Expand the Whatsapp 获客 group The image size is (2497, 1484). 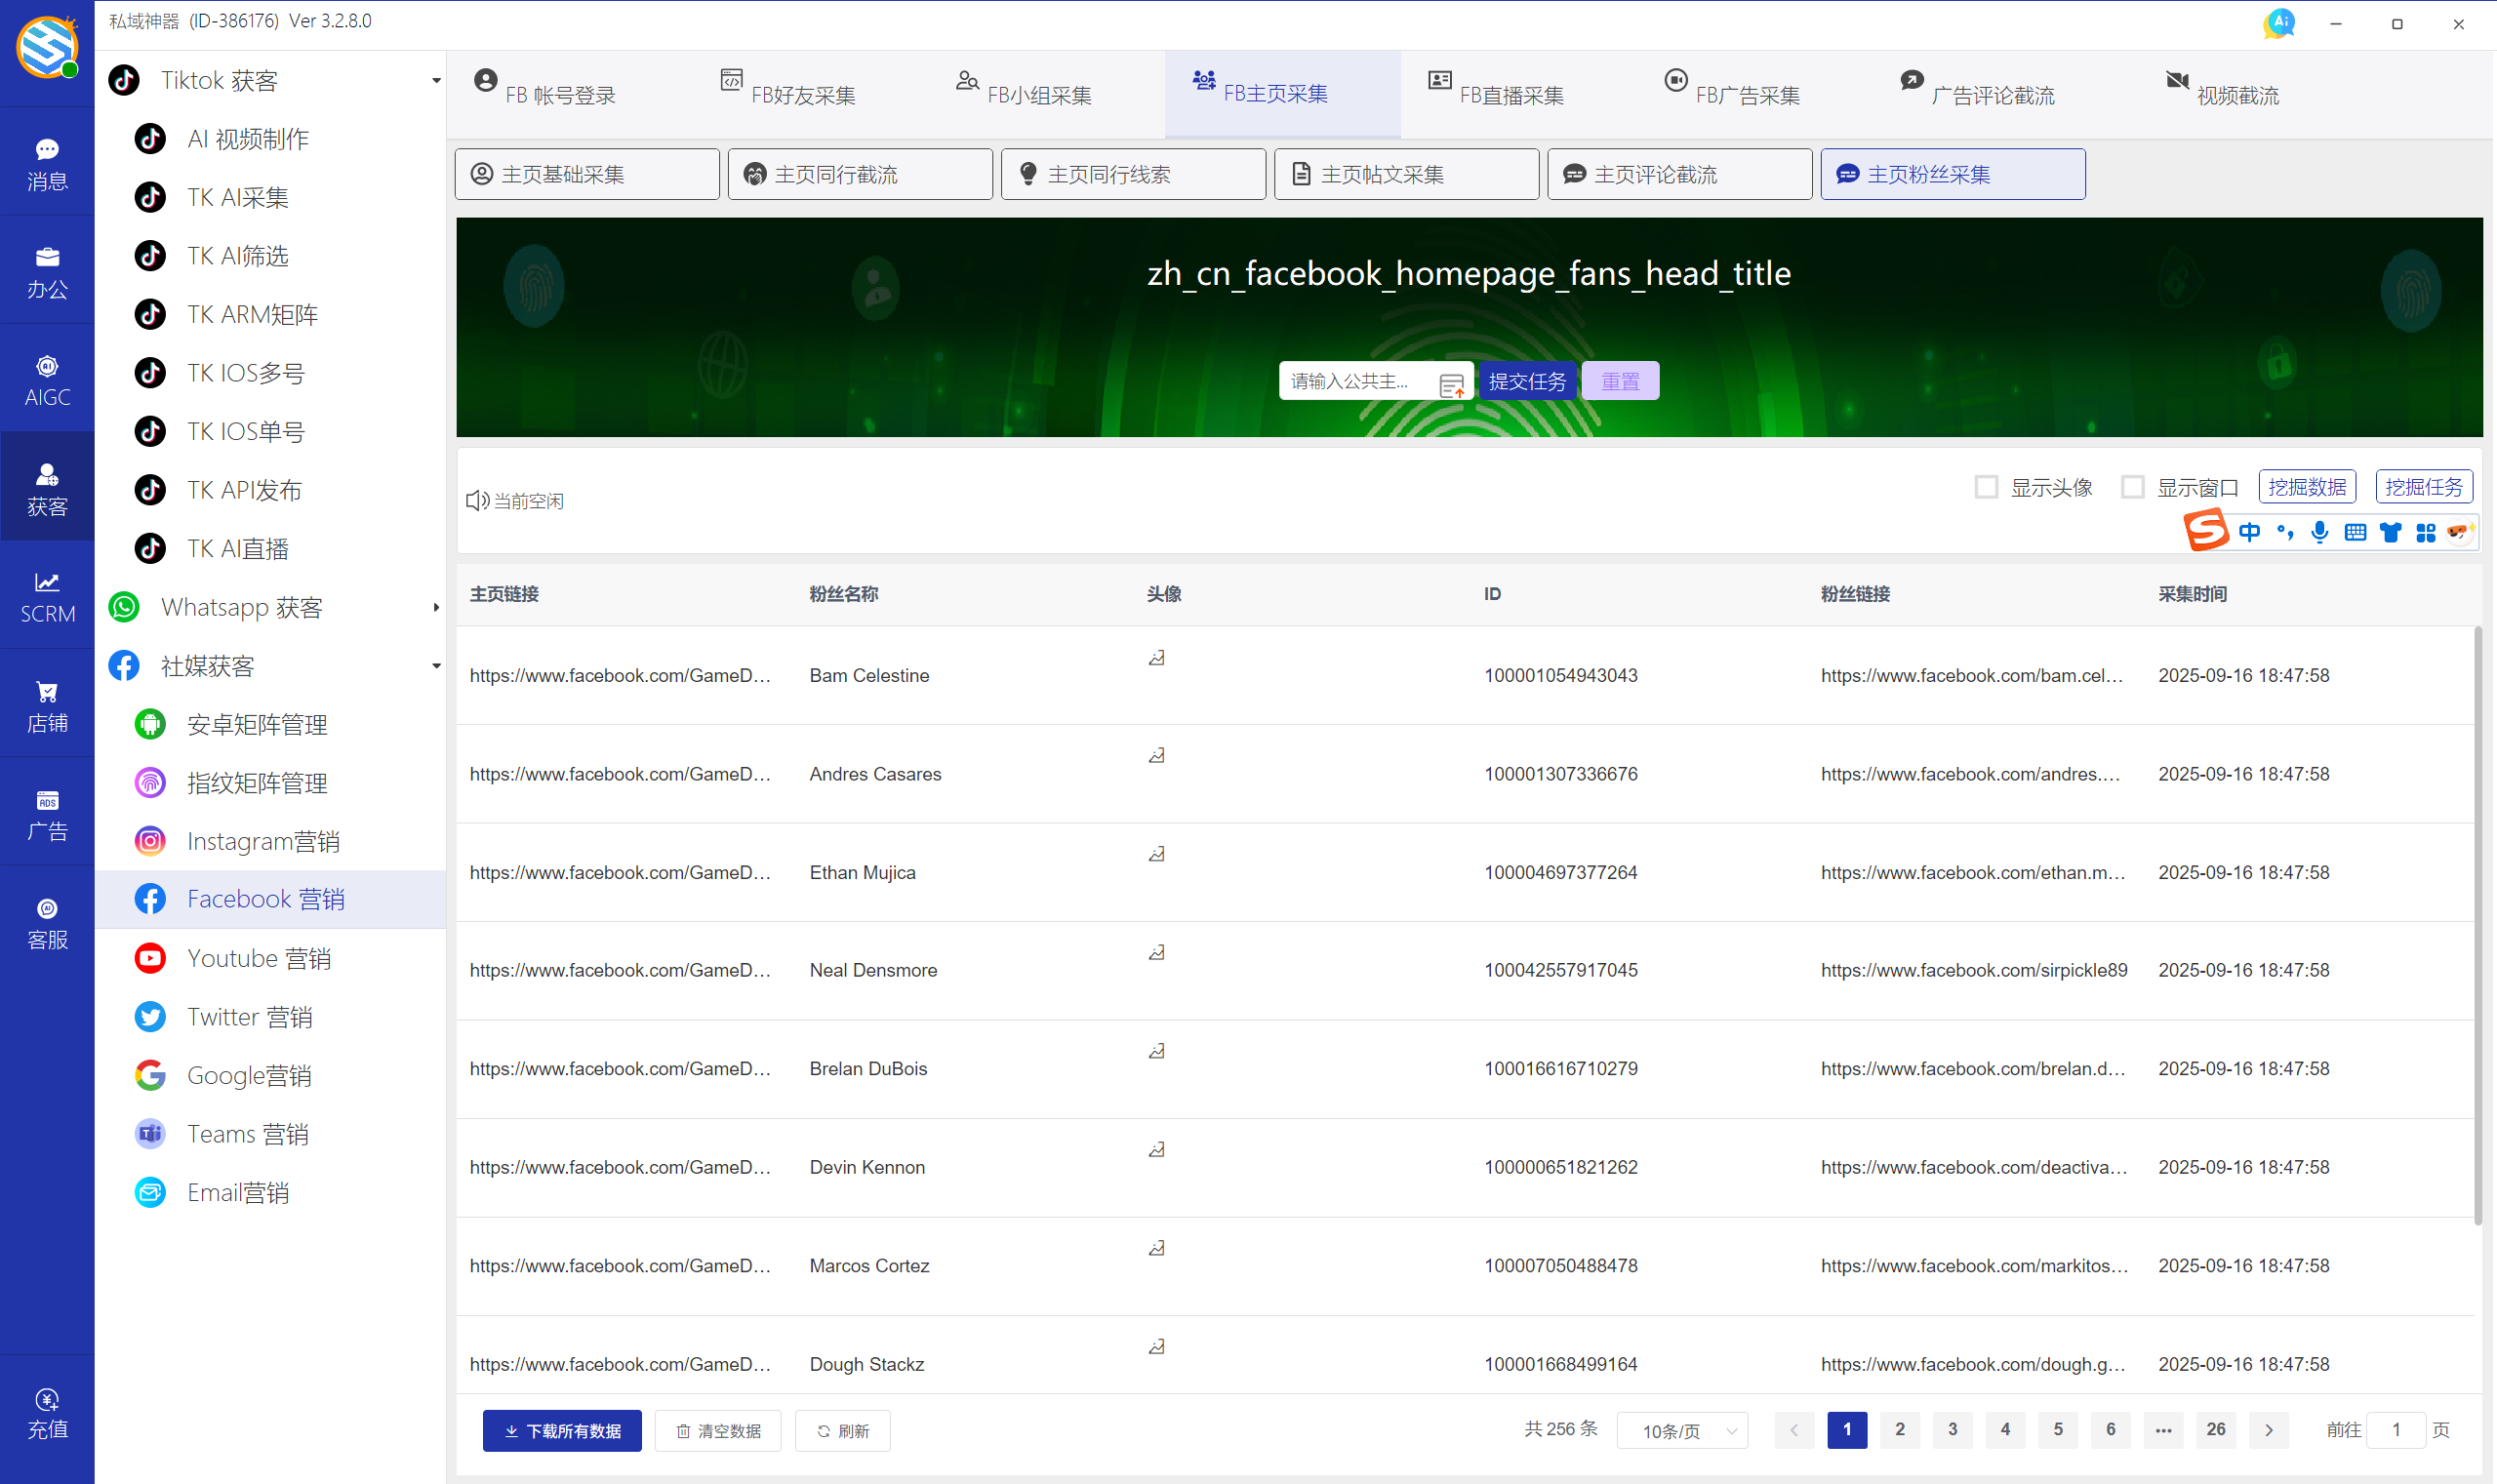tap(436, 607)
